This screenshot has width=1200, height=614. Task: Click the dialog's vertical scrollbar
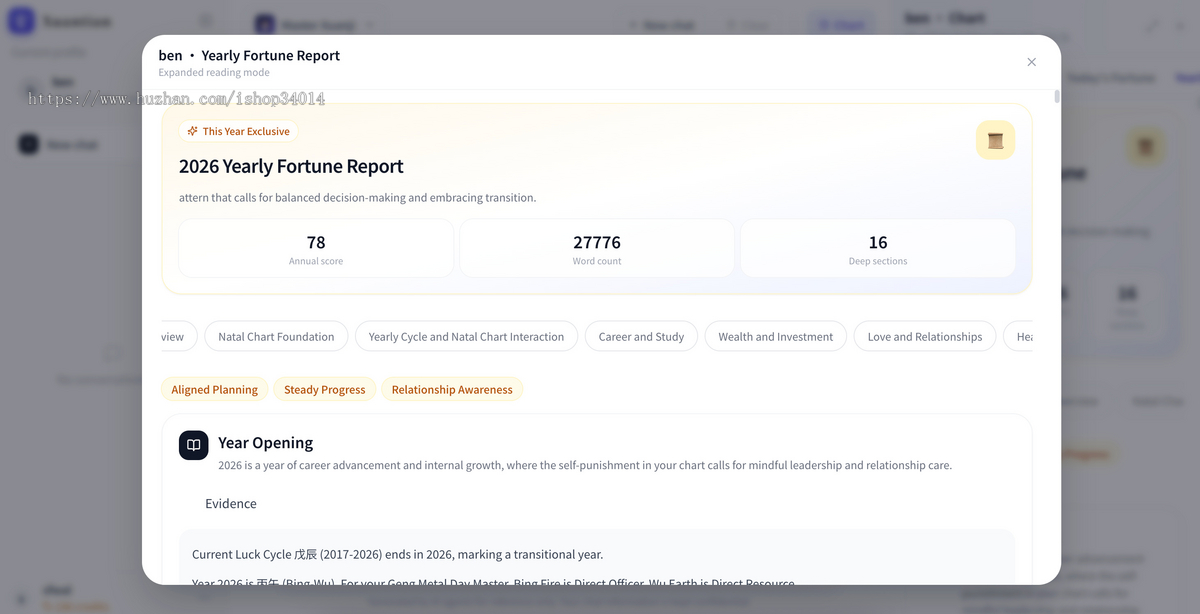tap(1056, 96)
